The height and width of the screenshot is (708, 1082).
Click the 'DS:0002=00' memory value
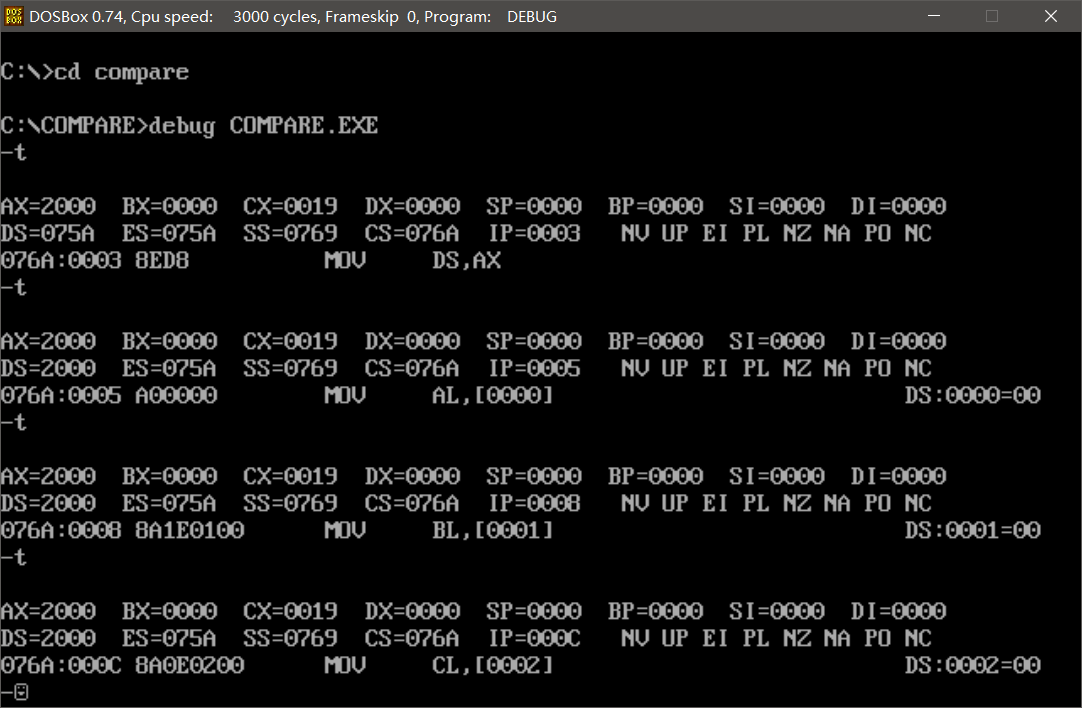[973, 665]
